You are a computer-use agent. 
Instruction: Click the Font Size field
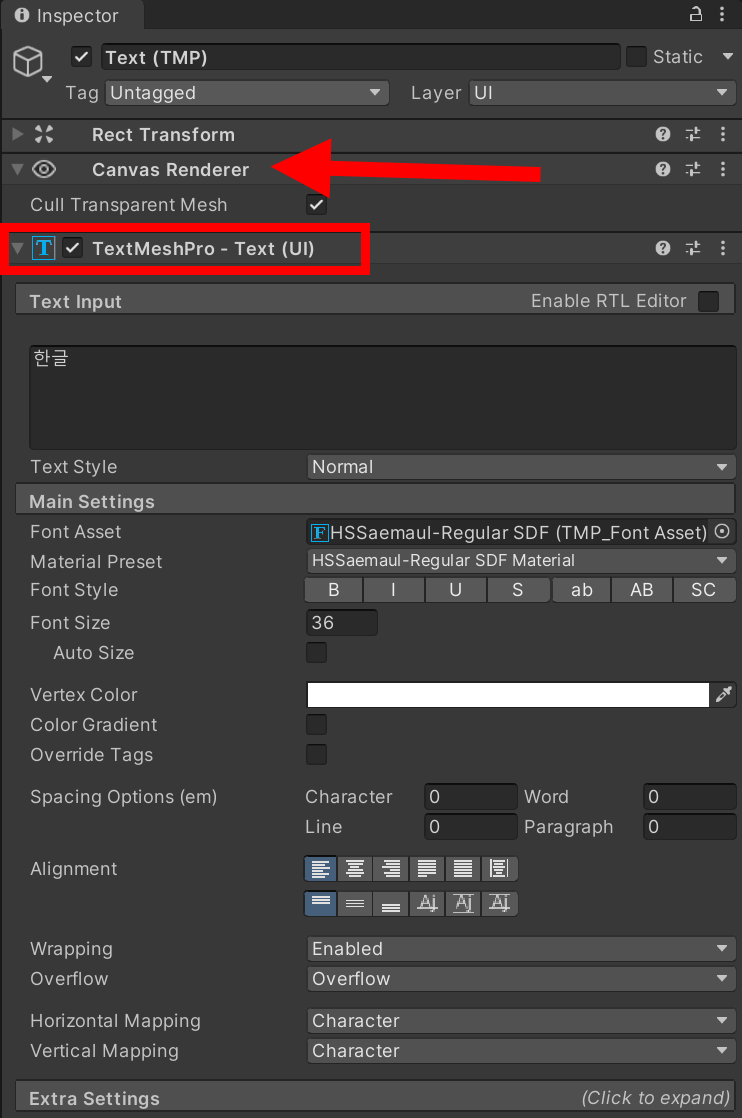(342, 622)
